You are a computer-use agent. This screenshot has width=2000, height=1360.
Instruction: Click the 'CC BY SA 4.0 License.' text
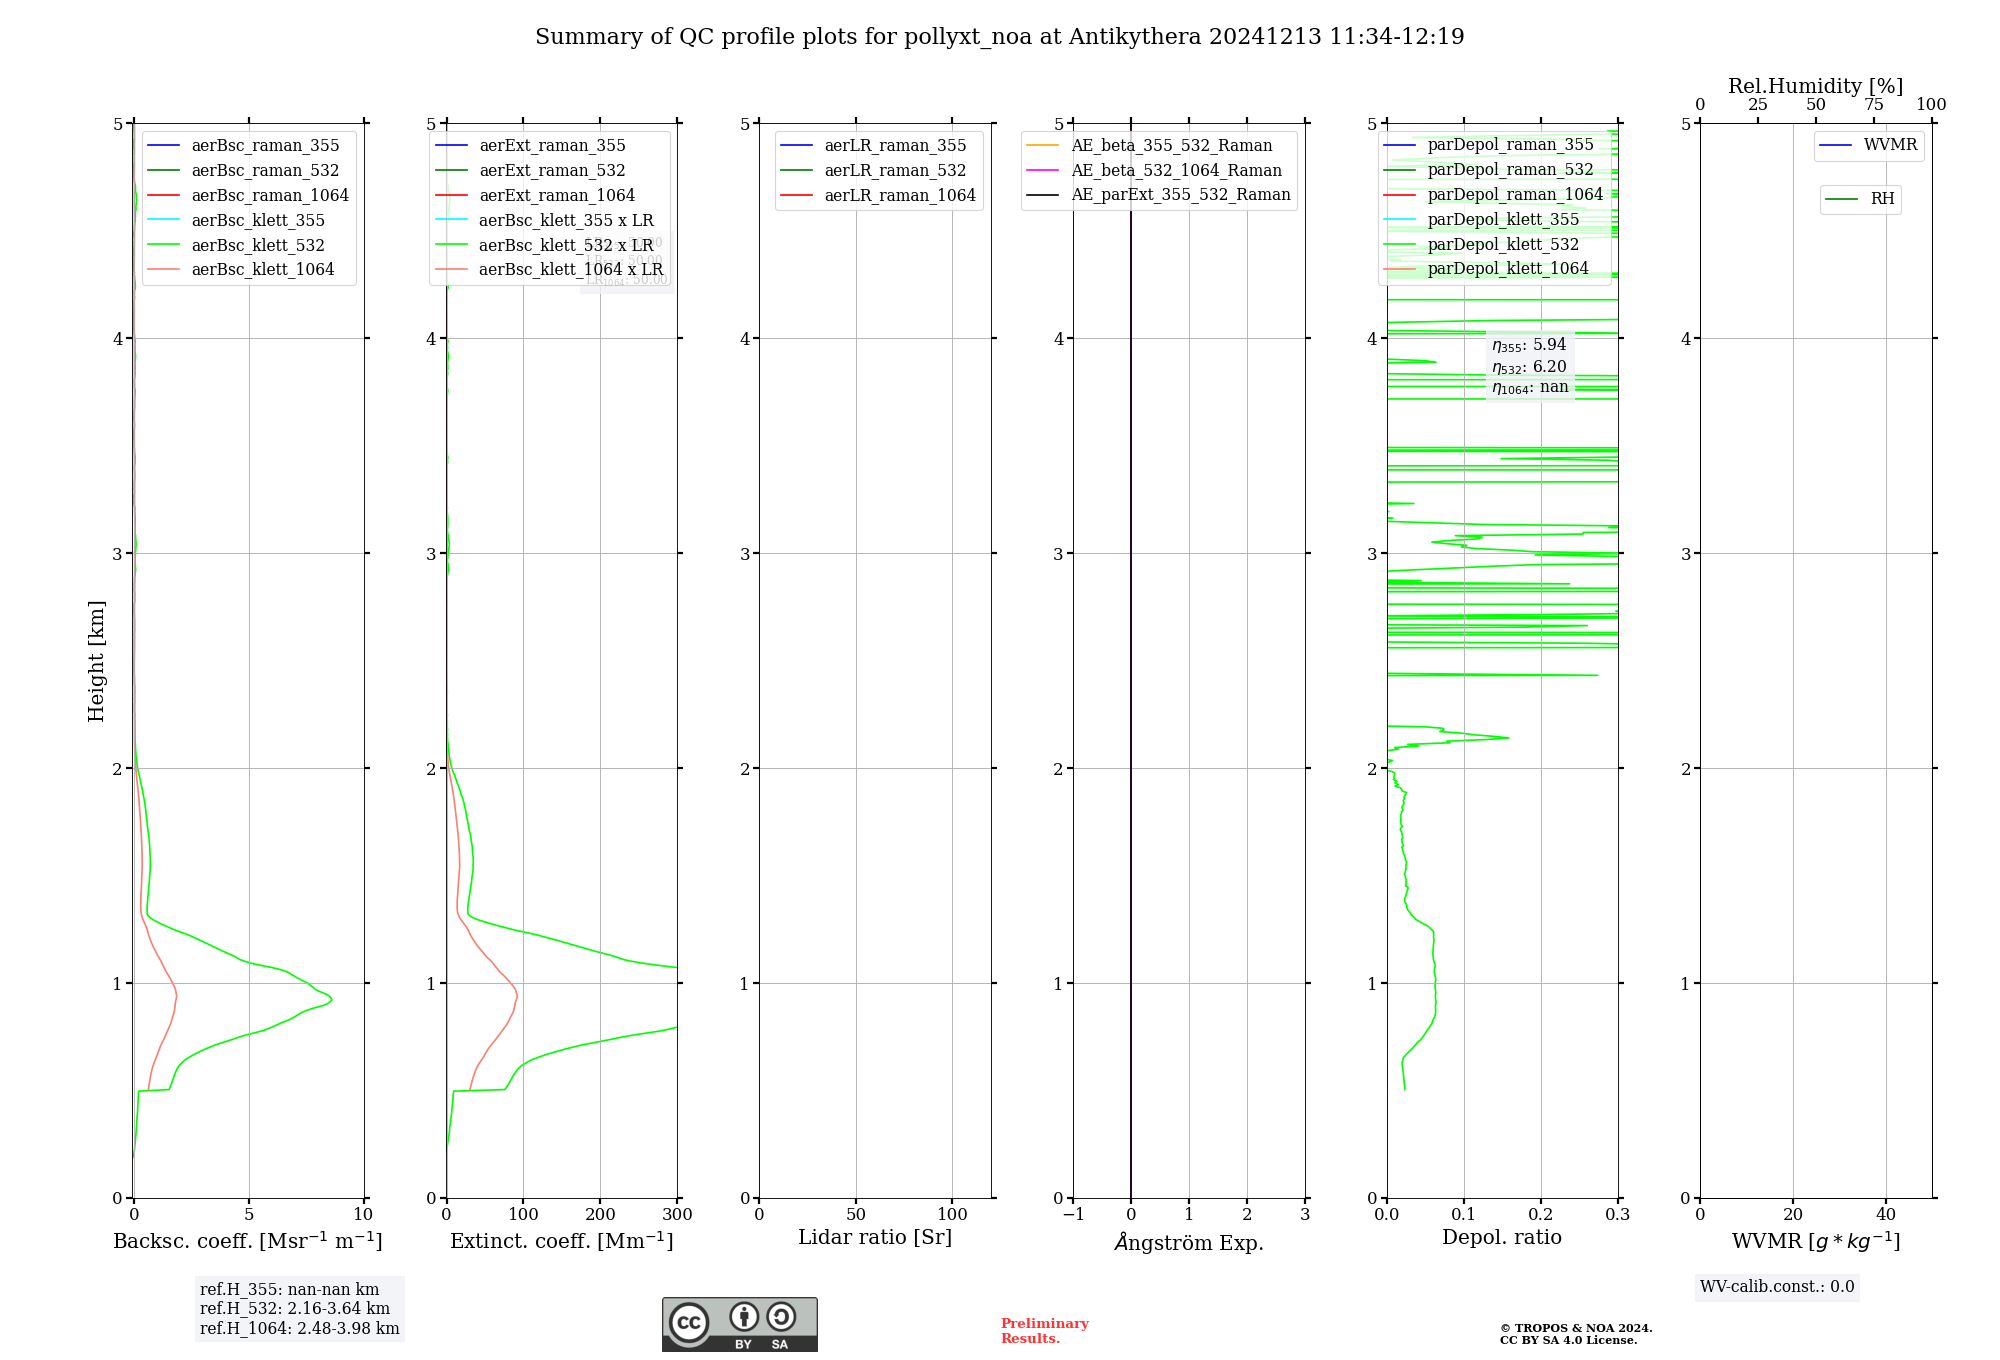(1568, 1341)
